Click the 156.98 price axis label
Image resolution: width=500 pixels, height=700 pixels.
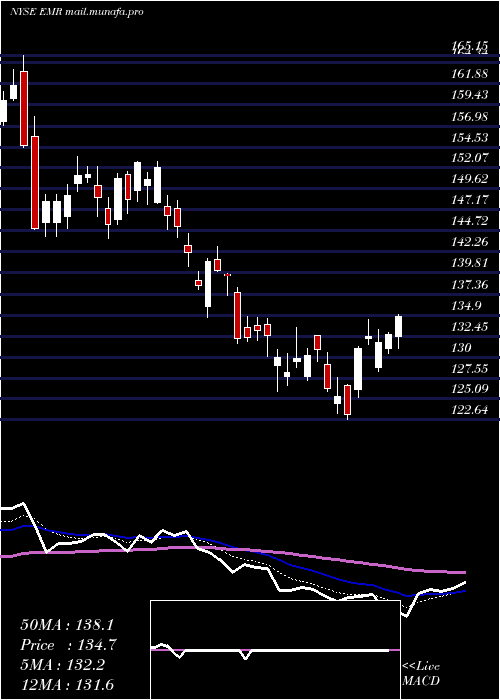[x=469, y=117]
